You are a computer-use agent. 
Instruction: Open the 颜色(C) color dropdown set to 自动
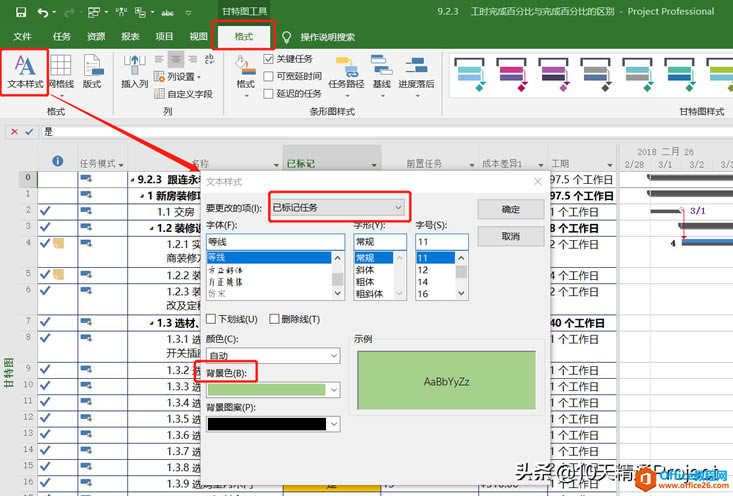point(273,355)
